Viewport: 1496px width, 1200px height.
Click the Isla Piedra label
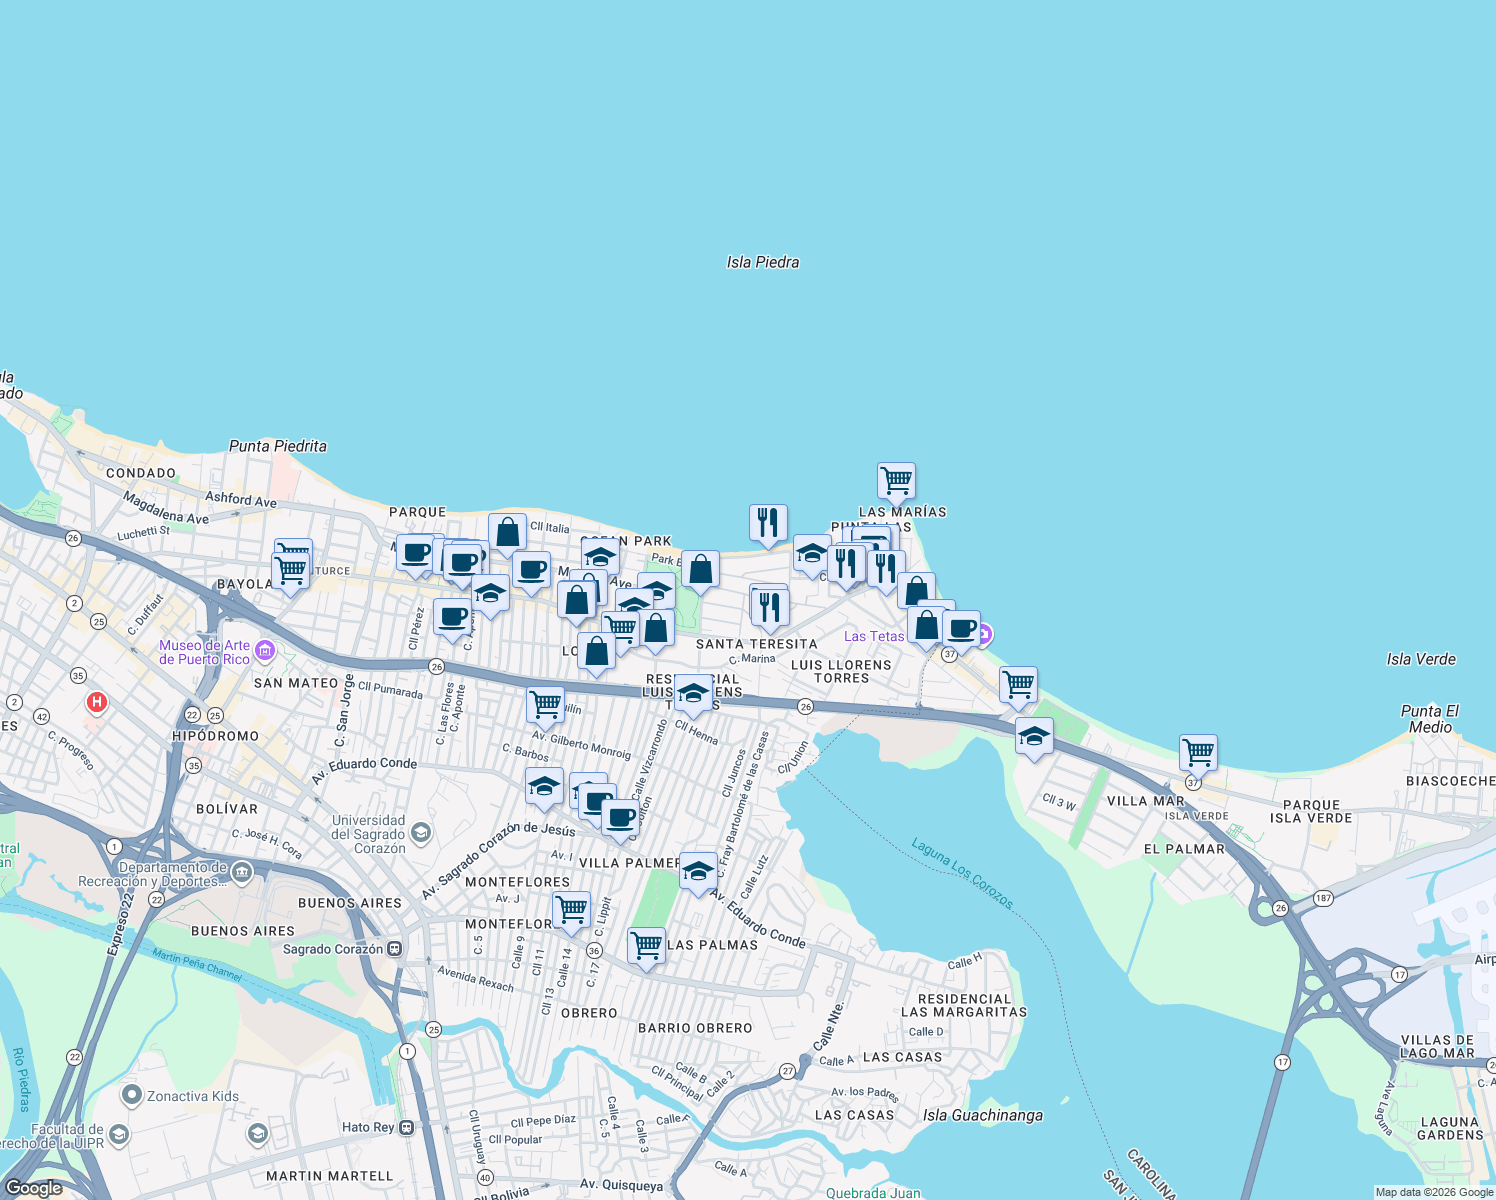(x=763, y=262)
